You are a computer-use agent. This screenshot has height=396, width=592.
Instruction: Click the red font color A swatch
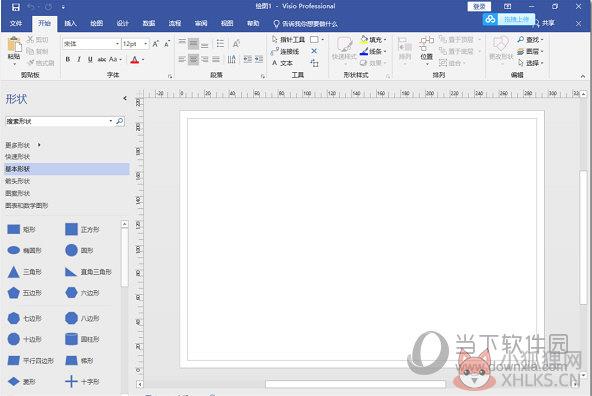pos(135,60)
